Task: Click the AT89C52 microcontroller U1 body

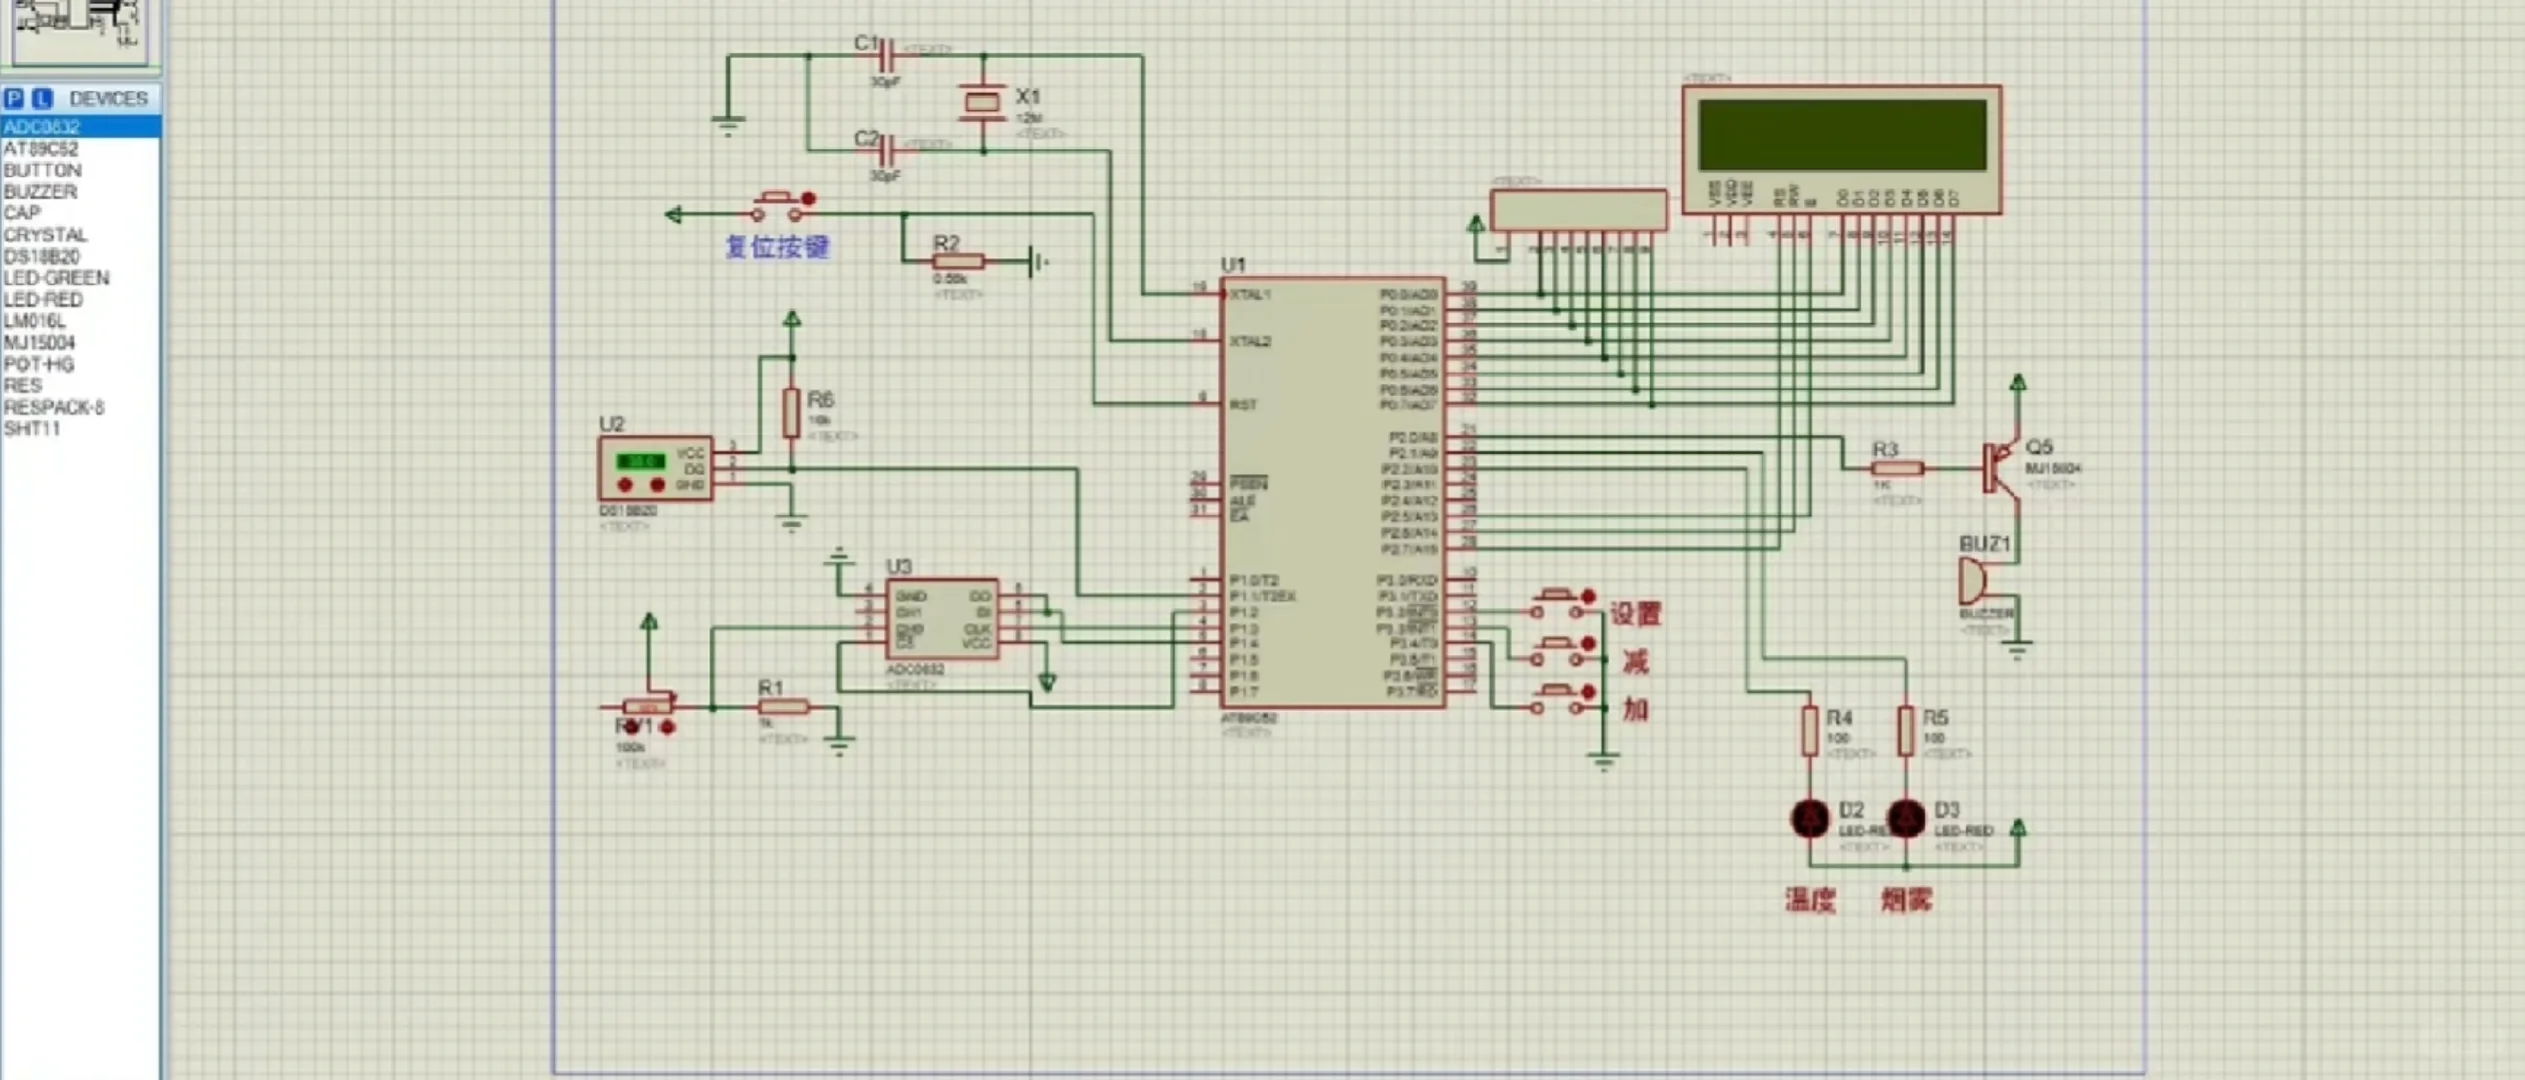Action: point(1330,490)
